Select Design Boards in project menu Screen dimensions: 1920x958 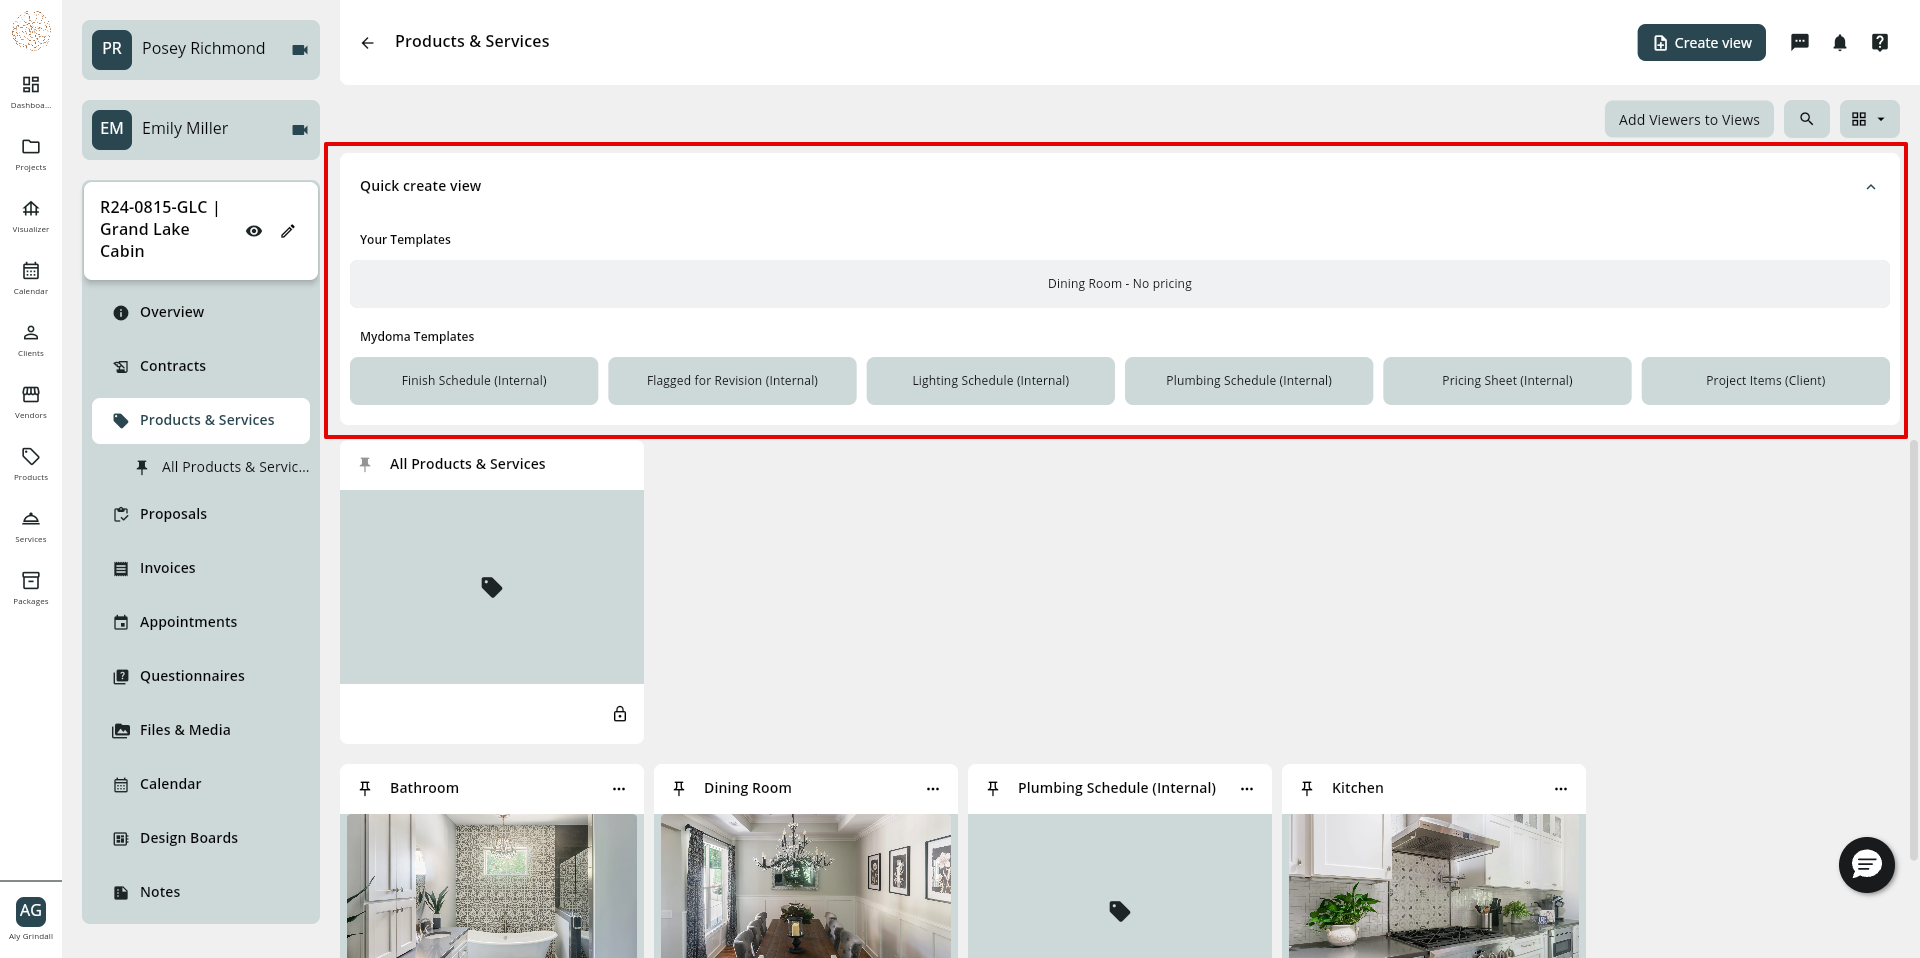click(201, 838)
